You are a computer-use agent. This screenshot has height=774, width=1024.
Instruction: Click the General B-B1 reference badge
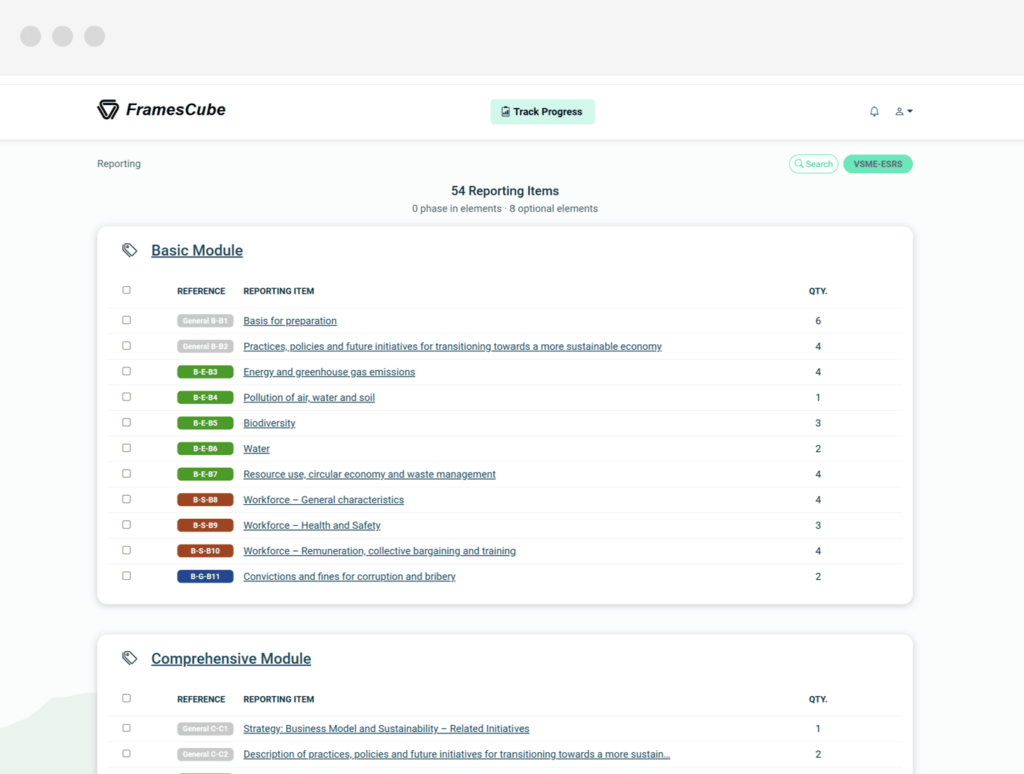point(205,321)
